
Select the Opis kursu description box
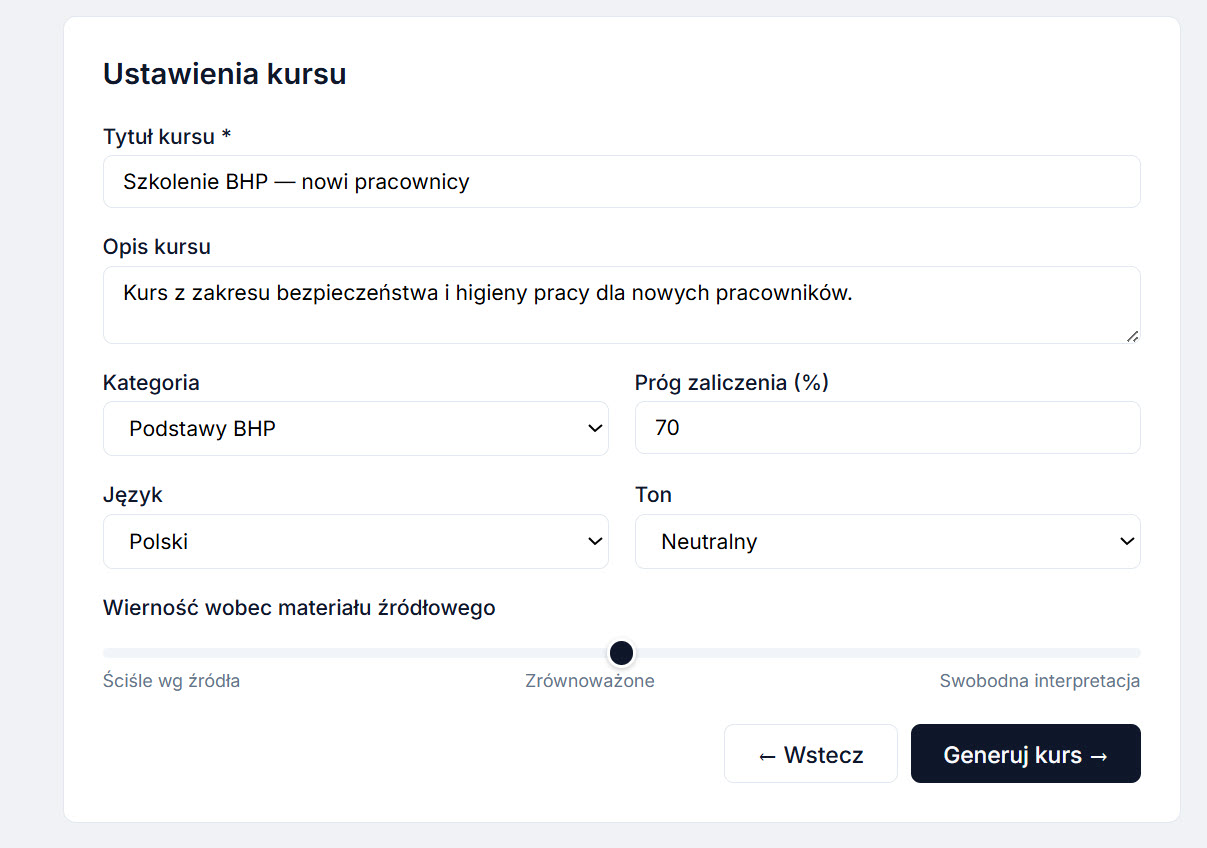621,304
